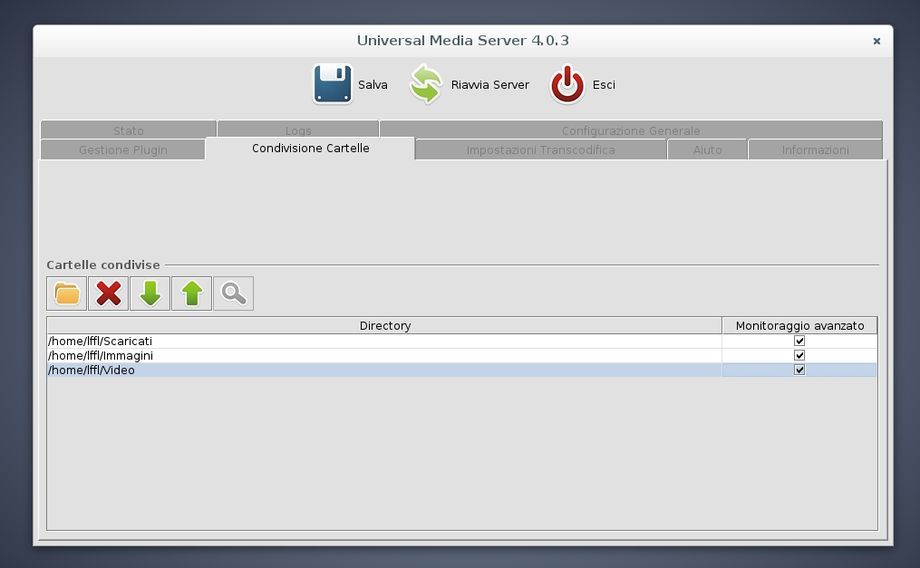
Task: Click the Riavvia Server label
Action: pos(490,85)
